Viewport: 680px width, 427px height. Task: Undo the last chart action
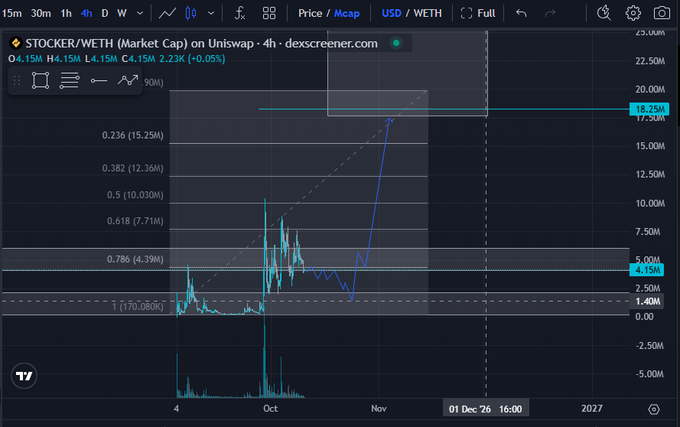click(x=521, y=13)
